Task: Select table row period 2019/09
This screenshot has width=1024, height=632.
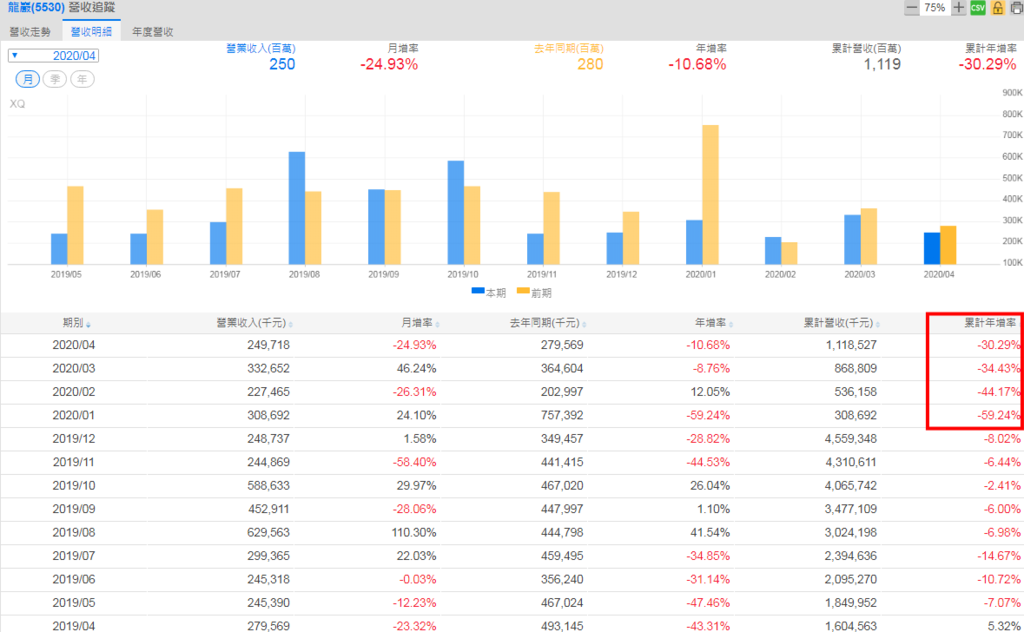Action: coord(74,509)
